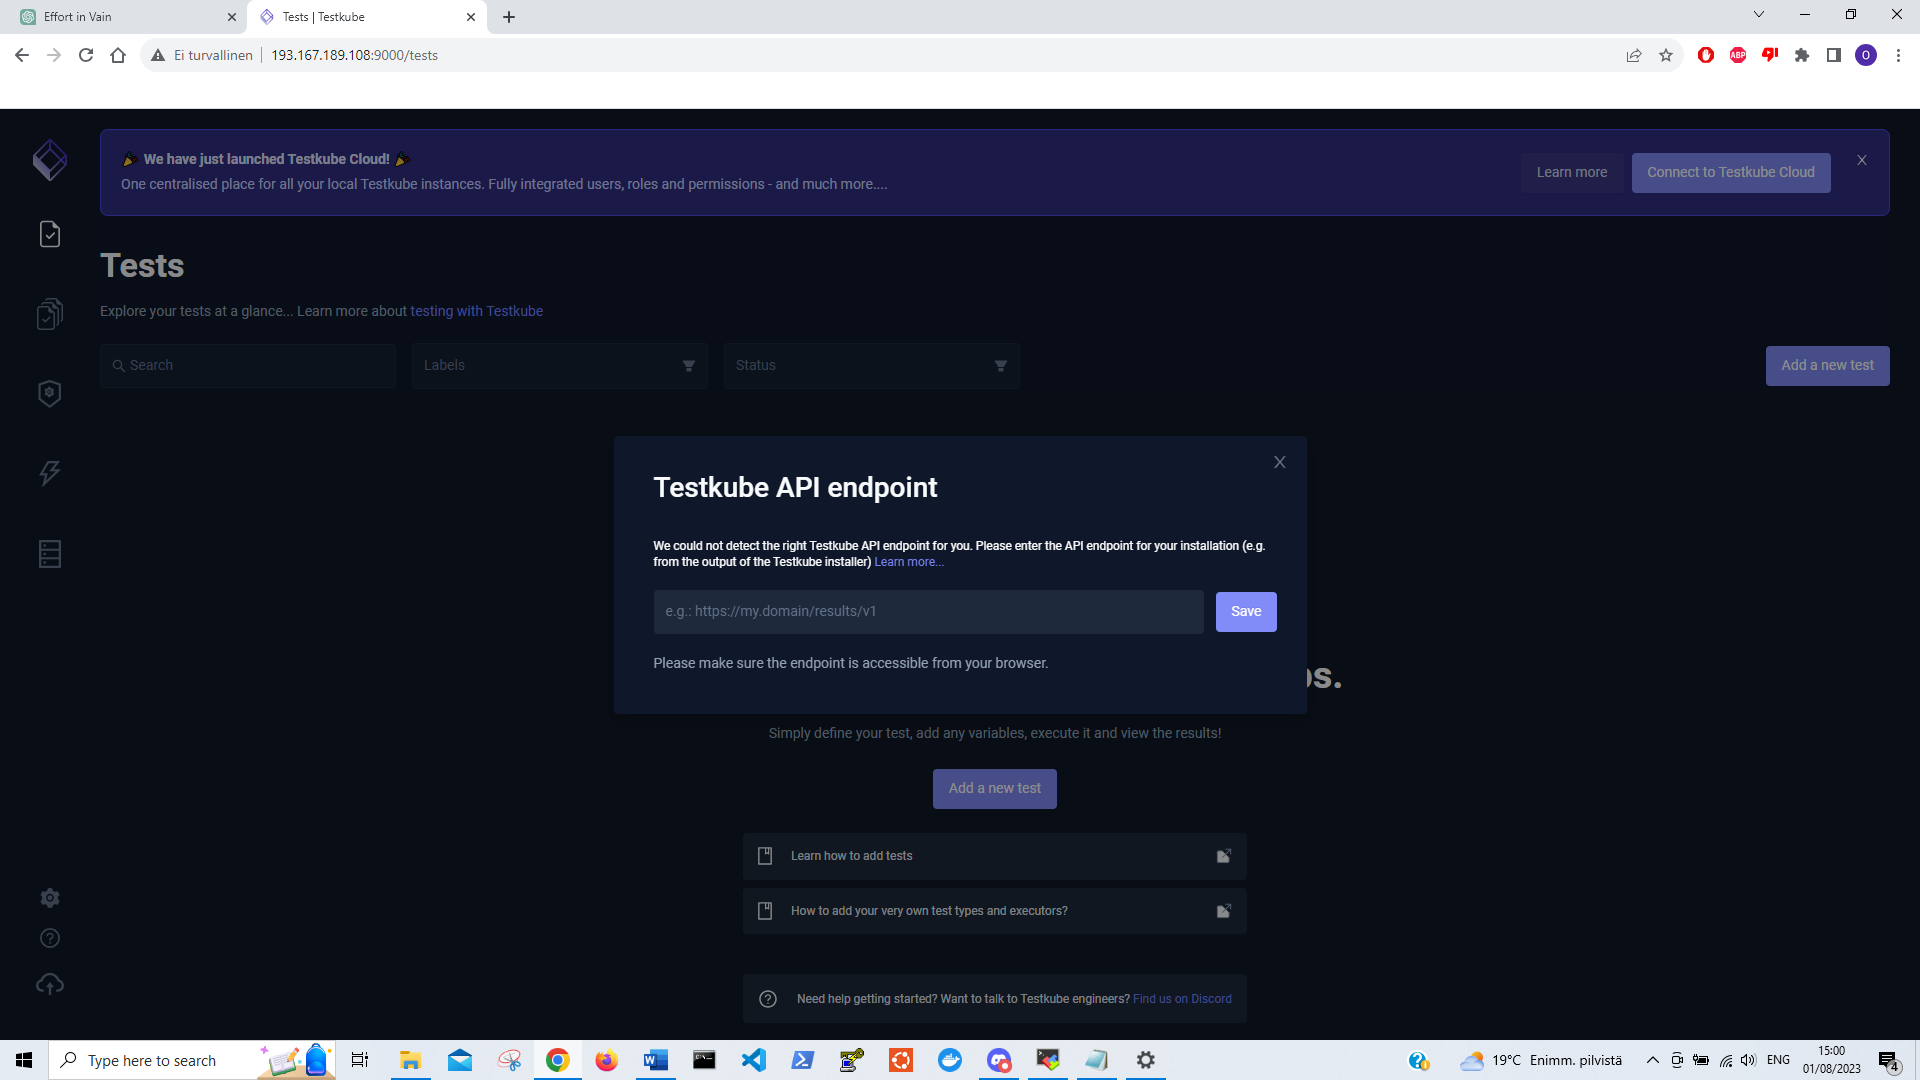The height and width of the screenshot is (1080, 1920).
Task: Click the address bar URL
Action: click(354, 56)
